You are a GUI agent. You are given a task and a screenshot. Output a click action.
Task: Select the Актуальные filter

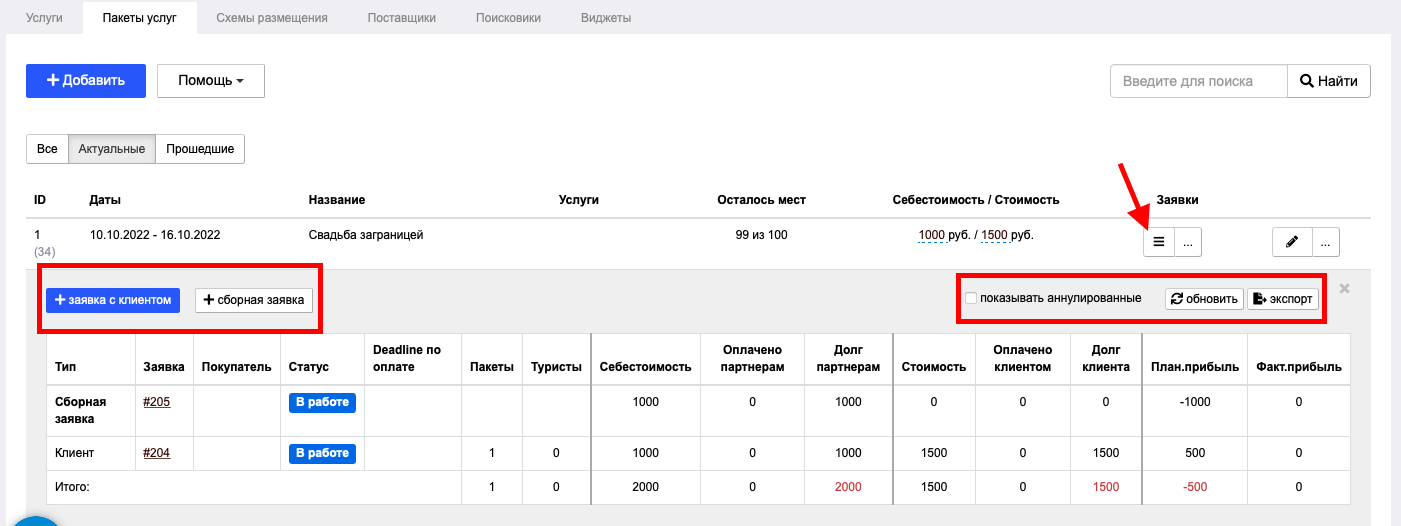(x=112, y=149)
